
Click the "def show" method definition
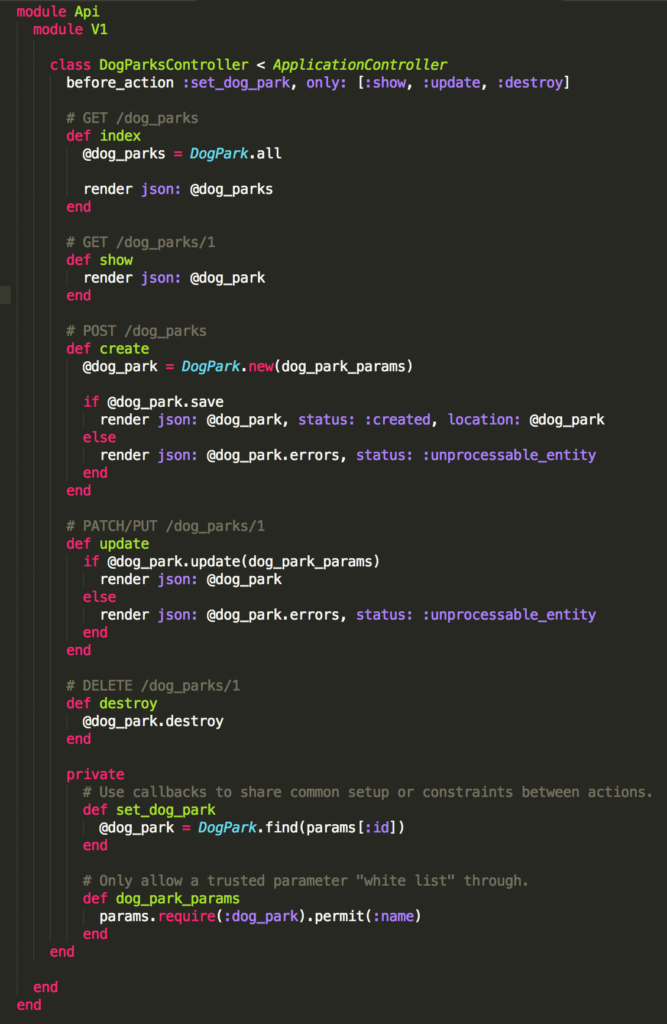coord(99,260)
